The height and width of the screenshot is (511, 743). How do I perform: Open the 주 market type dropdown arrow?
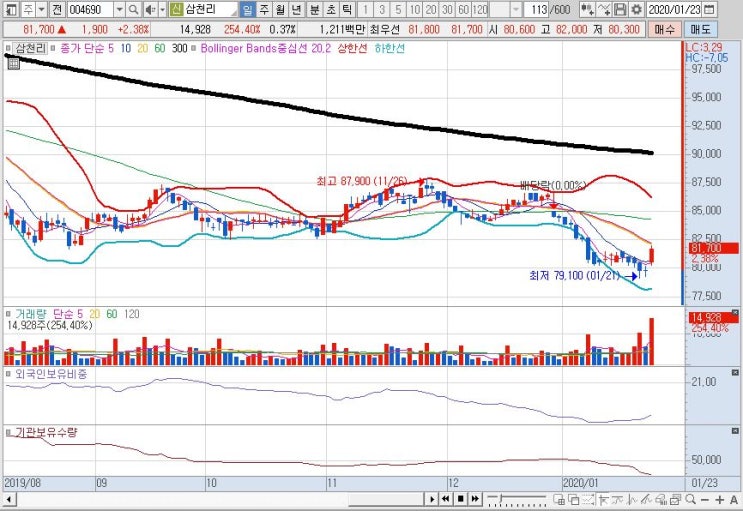(42, 9)
